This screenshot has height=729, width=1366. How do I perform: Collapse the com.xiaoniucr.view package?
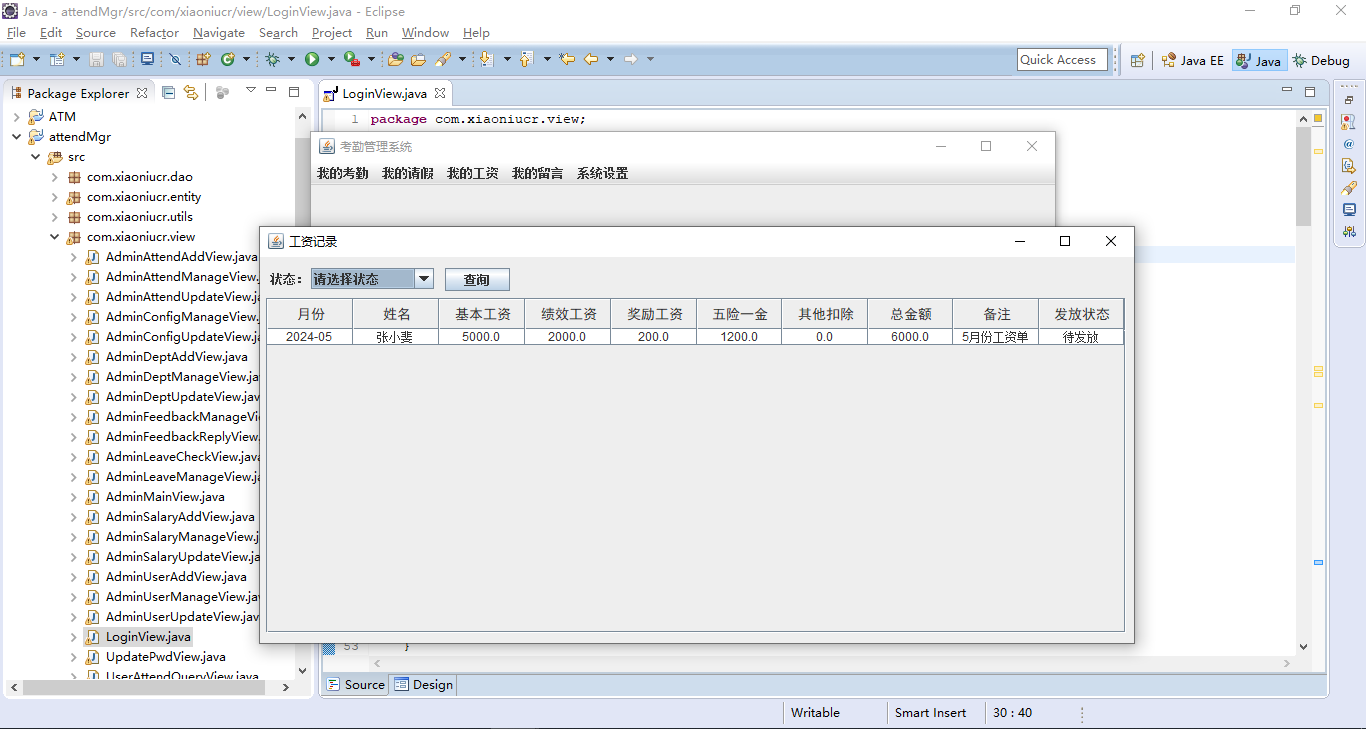(x=54, y=237)
